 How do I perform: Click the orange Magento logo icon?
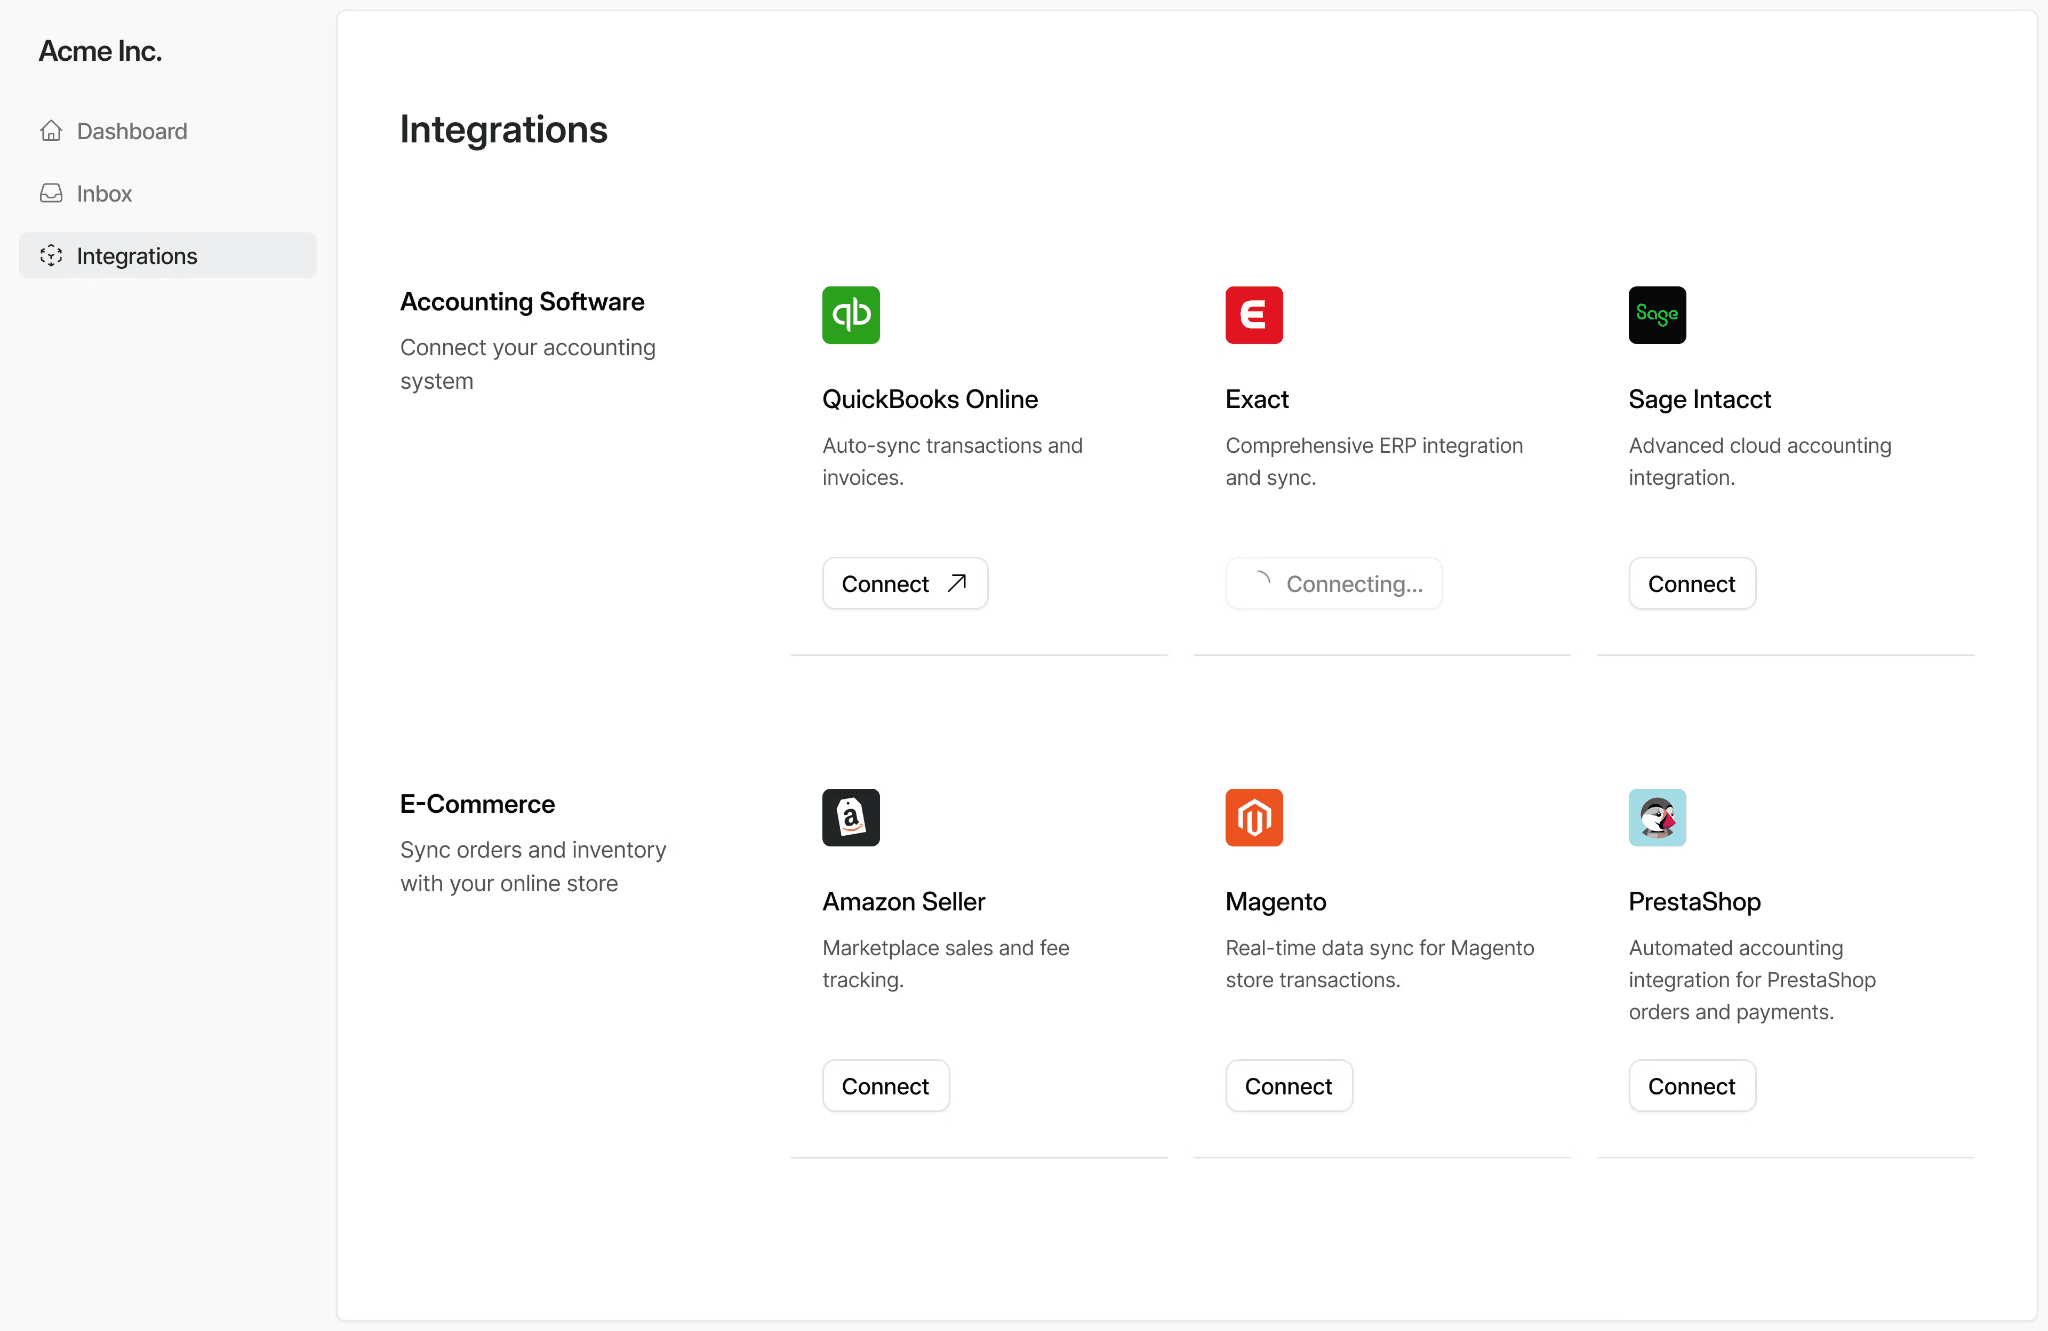pos(1254,817)
